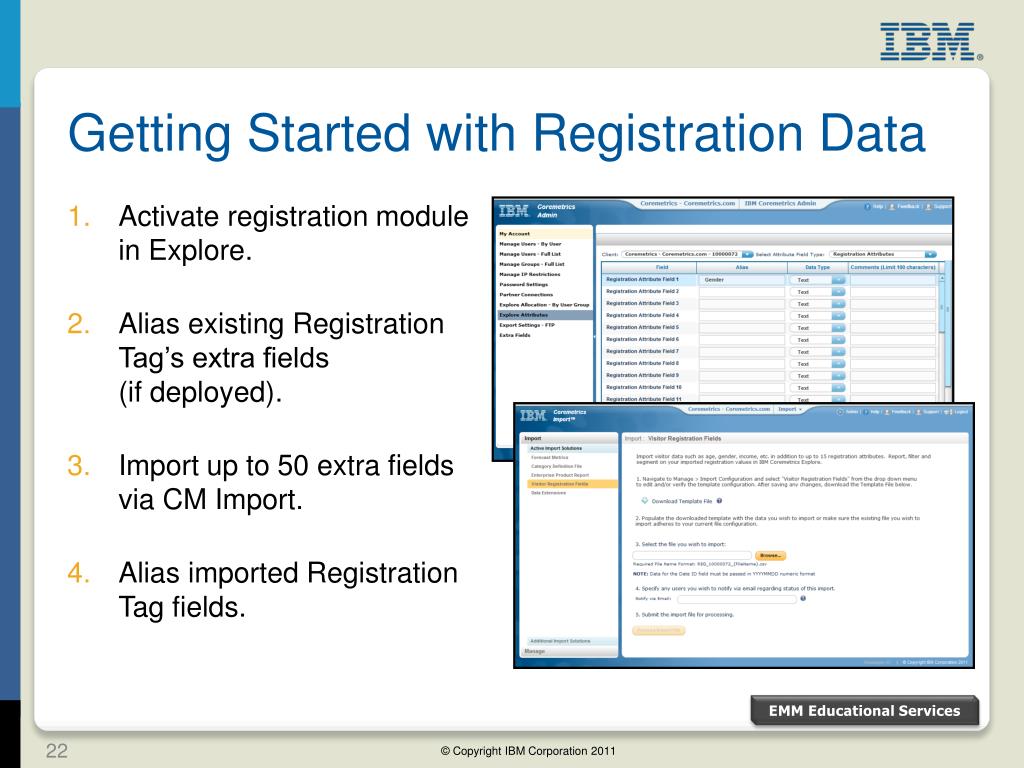Click the Feedback link in Admin header
The height and width of the screenshot is (768, 1024).
[908, 206]
